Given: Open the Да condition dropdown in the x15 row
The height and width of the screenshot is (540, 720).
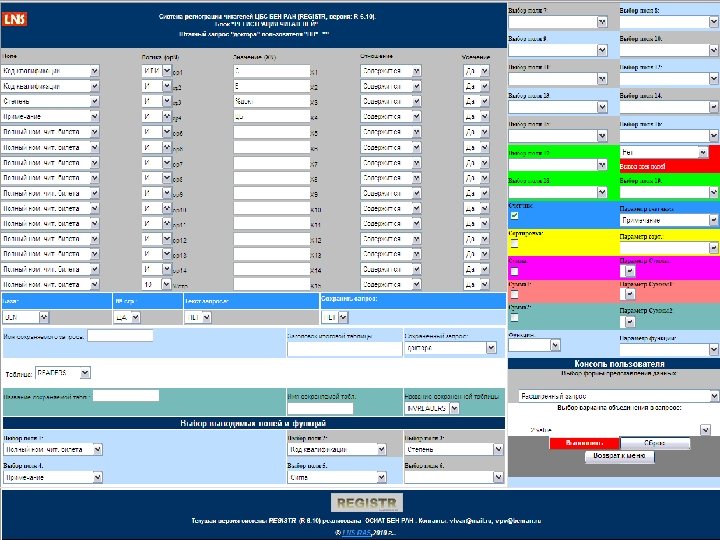Looking at the screenshot, I should point(476,284).
